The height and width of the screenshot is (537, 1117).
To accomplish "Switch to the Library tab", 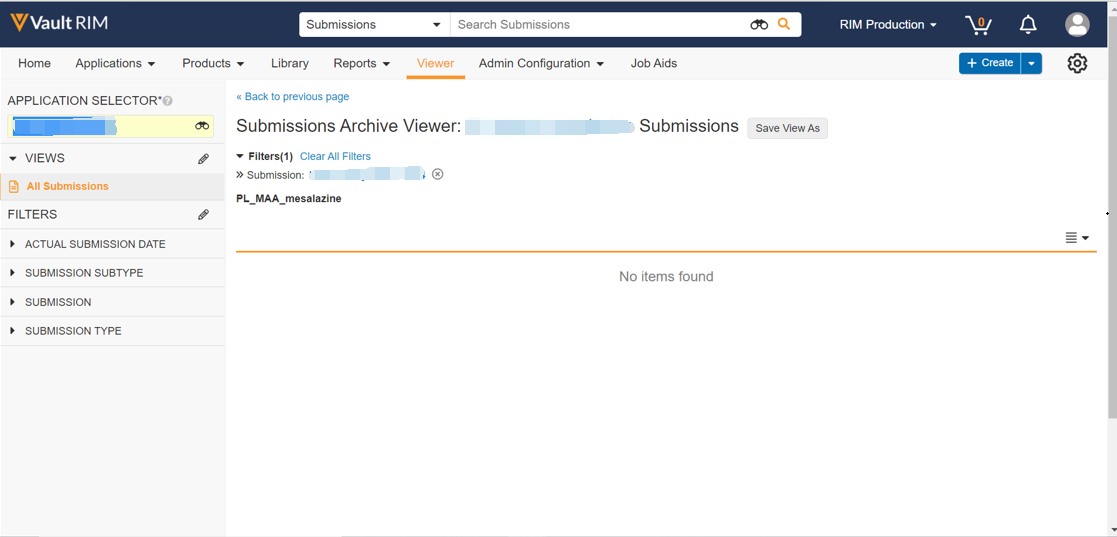I will click(x=289, y=63).
